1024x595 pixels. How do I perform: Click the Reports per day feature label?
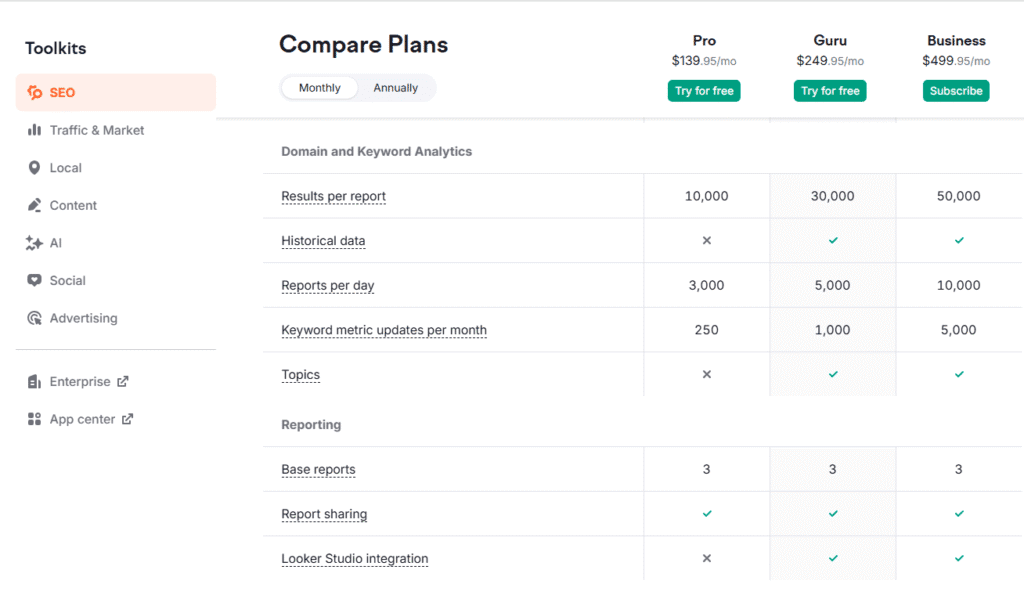point(328,285)
